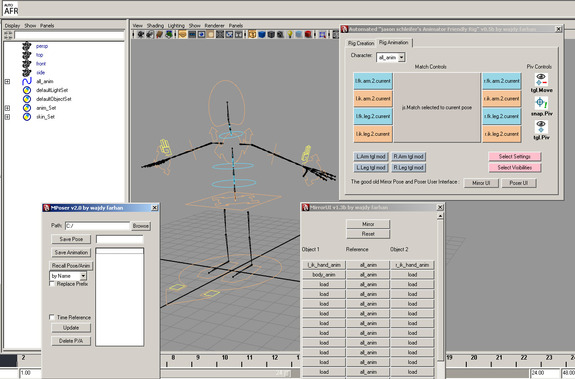This screenshot has height=379, width=575.
Task: Open Camera Attributes icon in viewport toolbar
Action: pyautogui.click(x=150, y=34)
